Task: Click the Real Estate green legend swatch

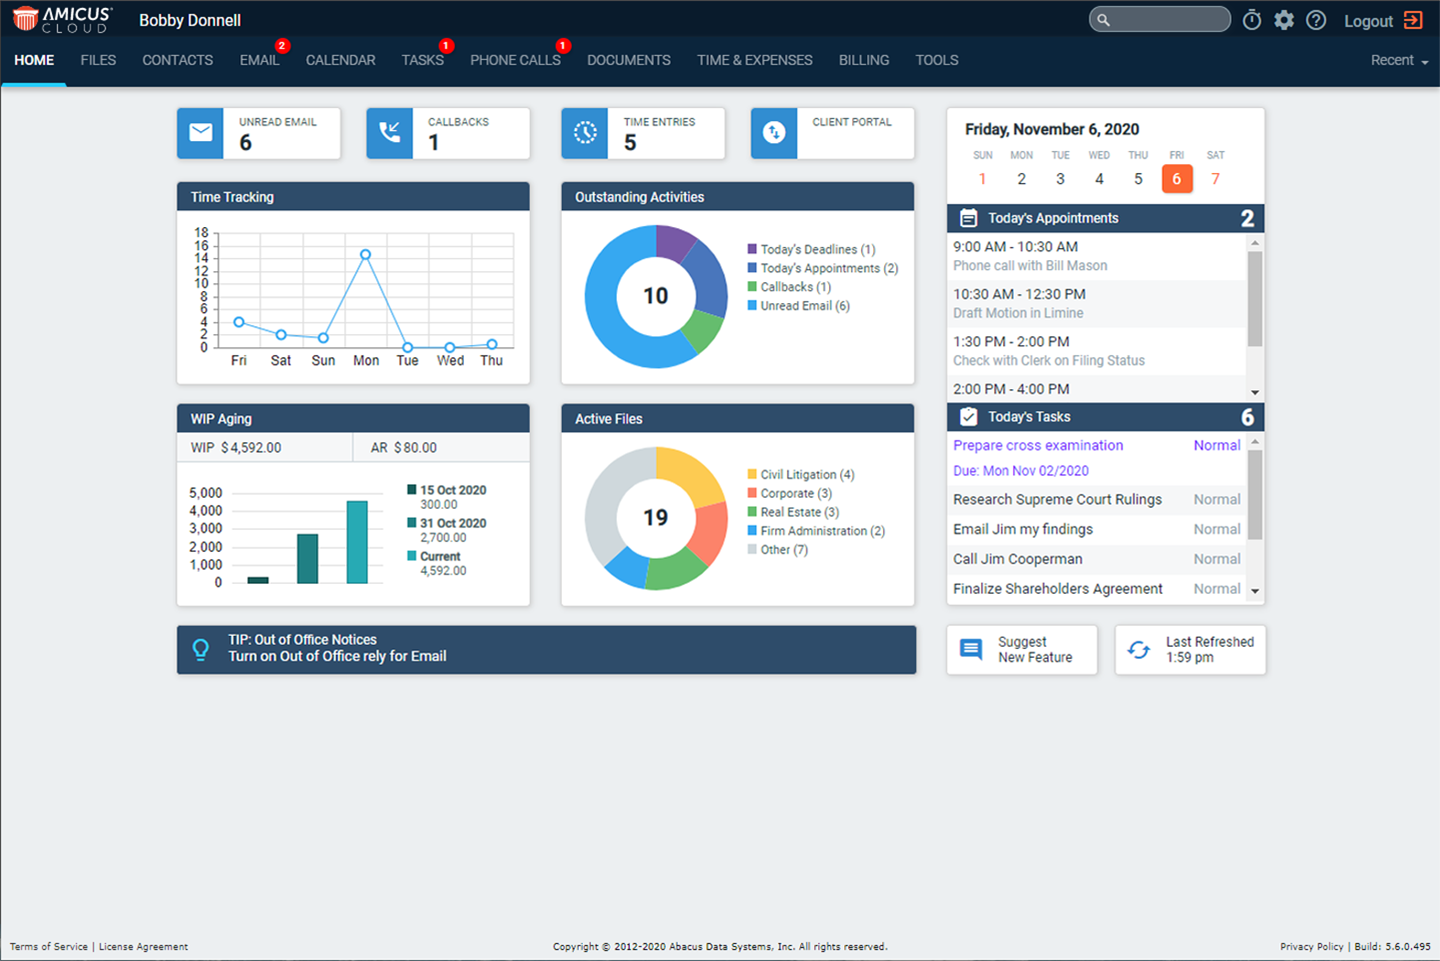Action: [x=752, y=512]
